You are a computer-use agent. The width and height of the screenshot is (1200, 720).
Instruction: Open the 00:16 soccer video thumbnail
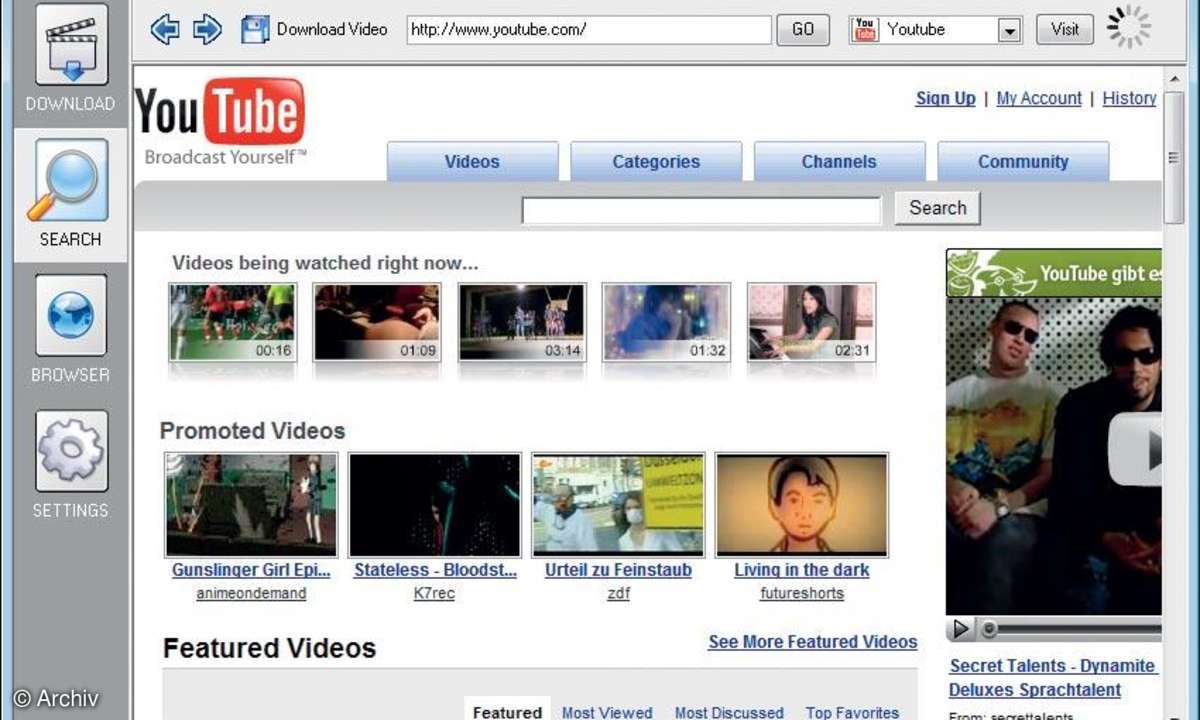tap(232, 322)
